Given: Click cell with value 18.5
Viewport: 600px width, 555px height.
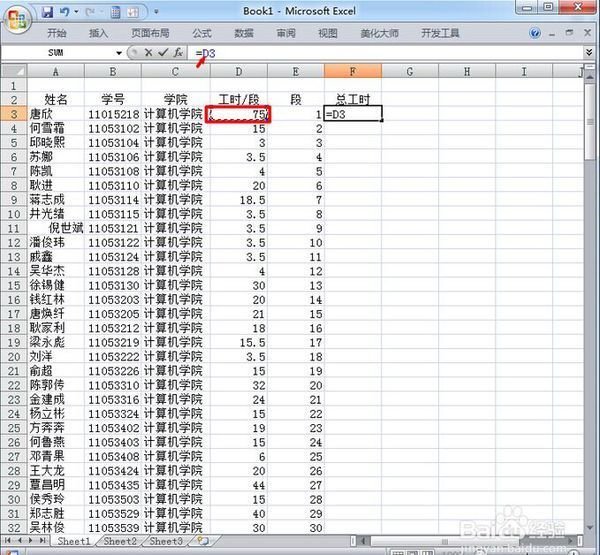Looking at the screenshot, I should [x=238, y=200].
